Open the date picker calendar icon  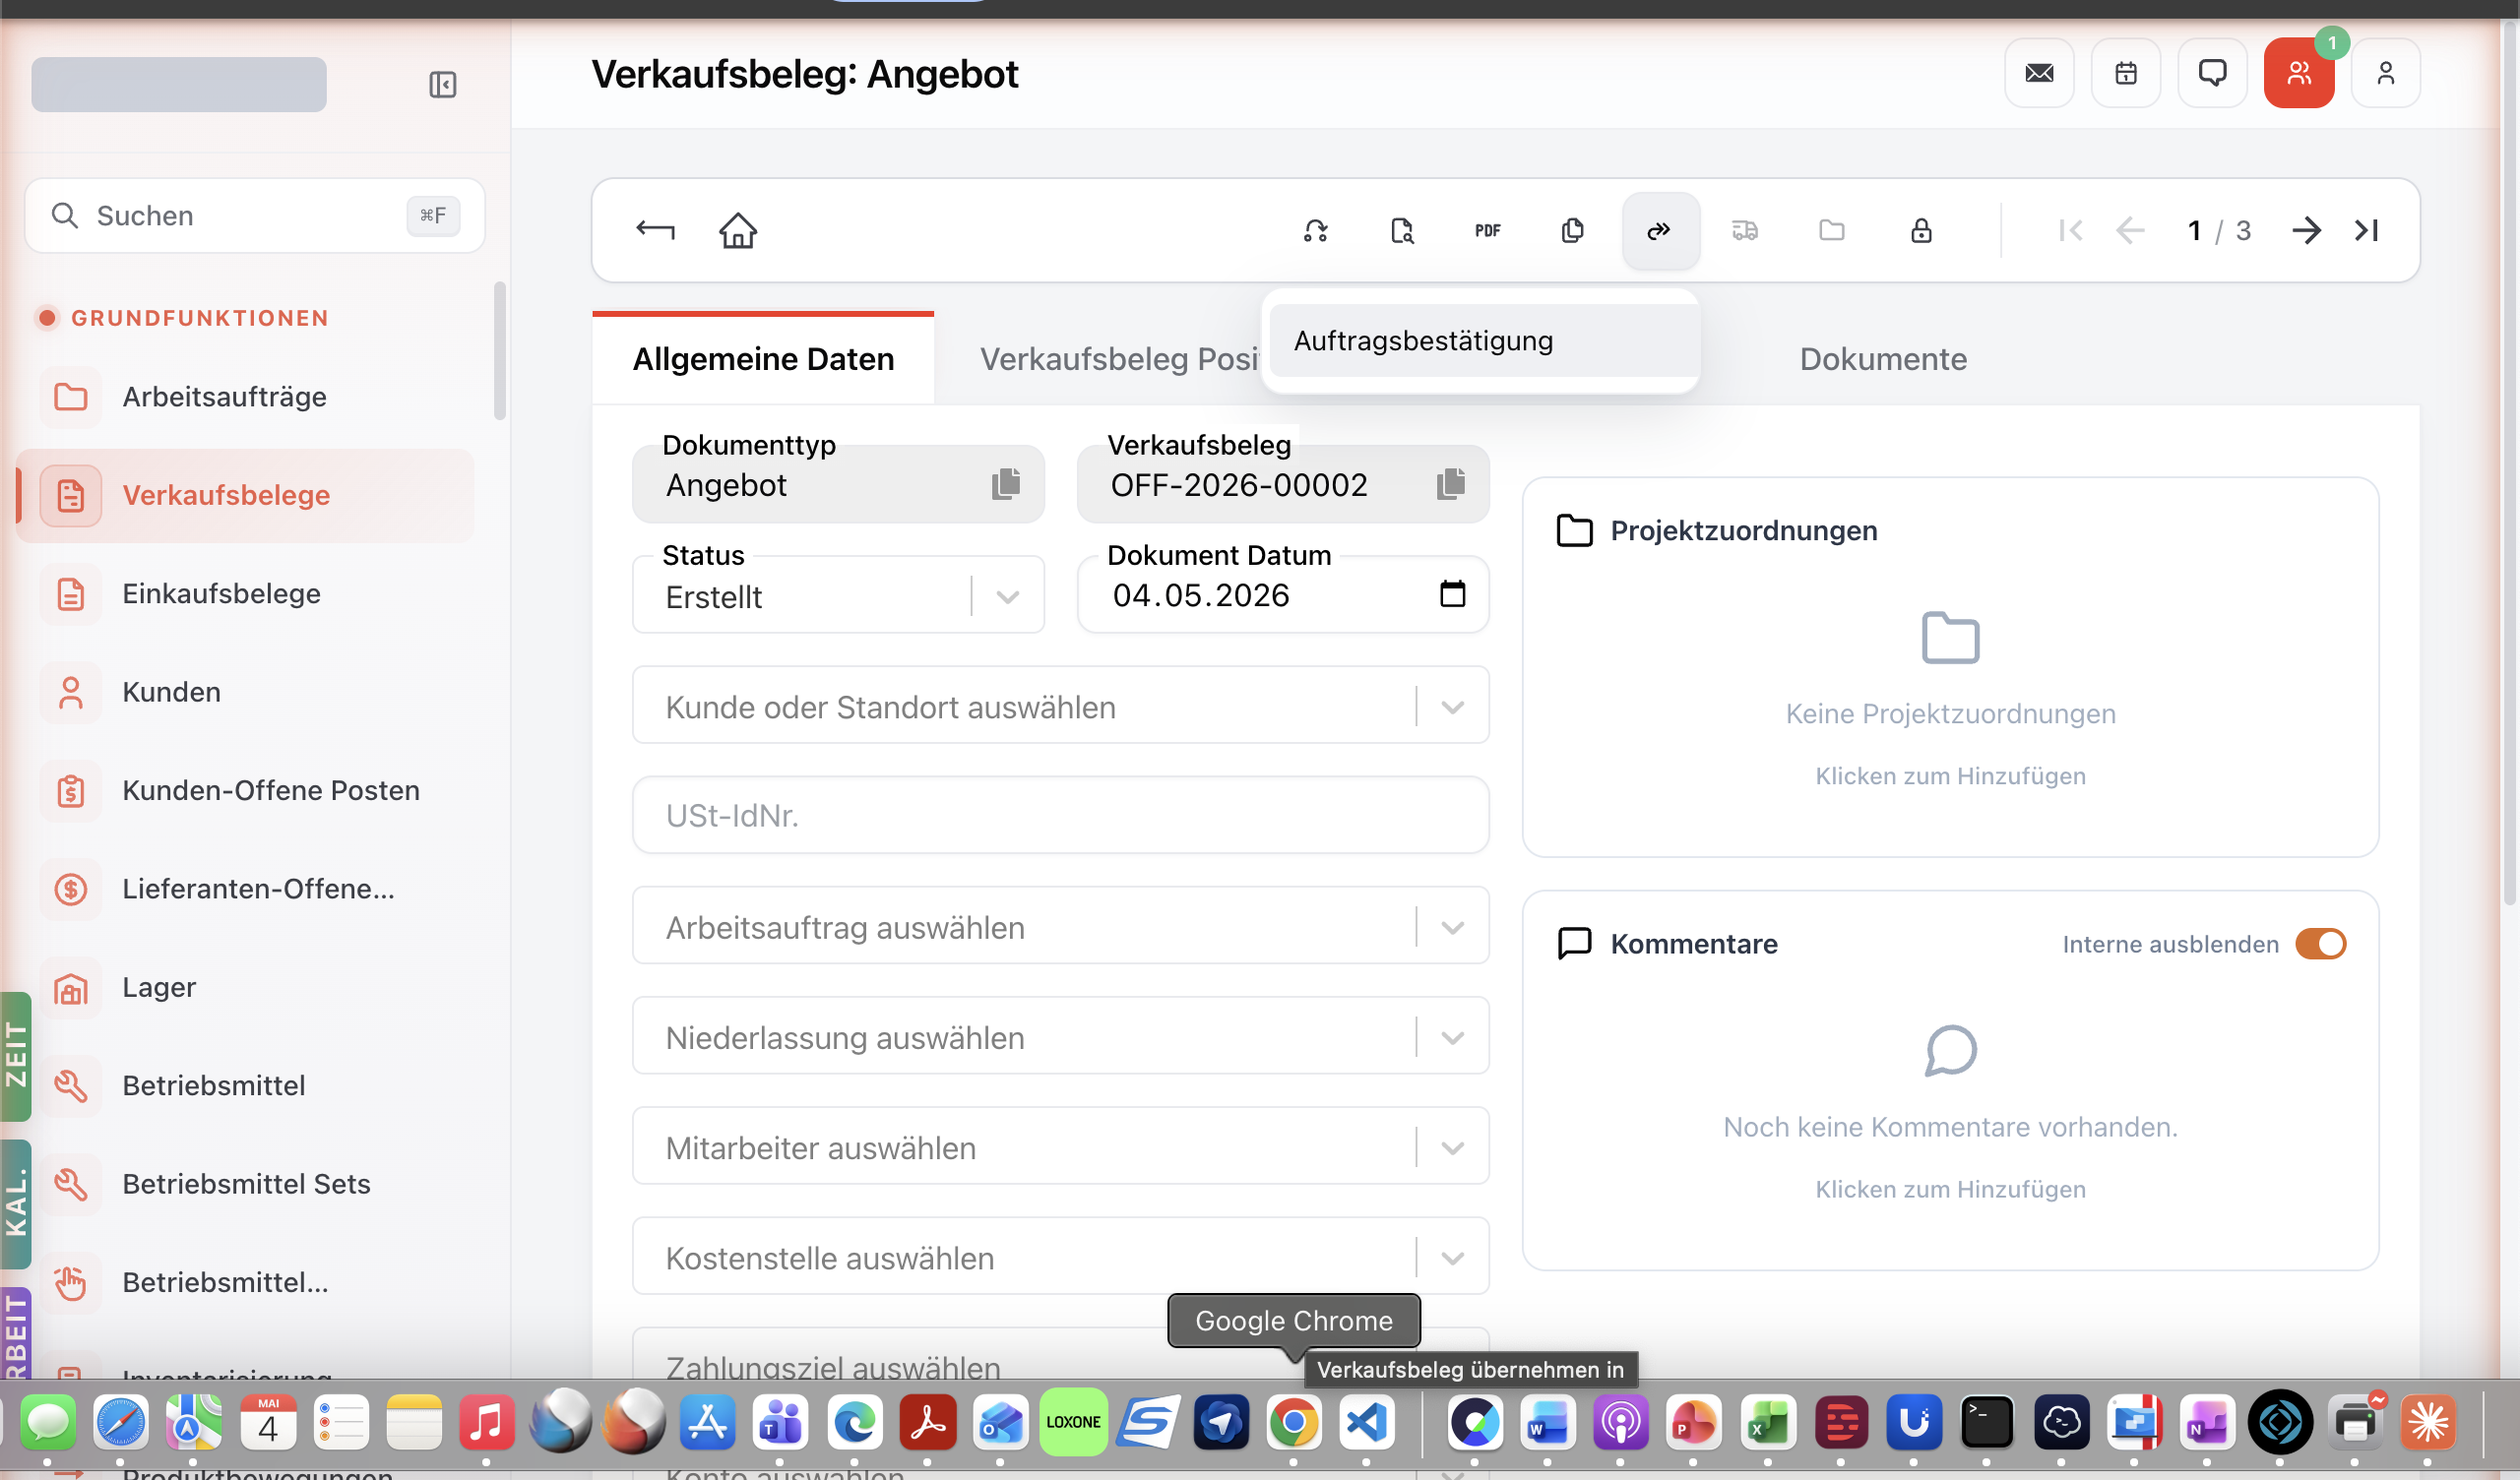tap(1452, 594)
